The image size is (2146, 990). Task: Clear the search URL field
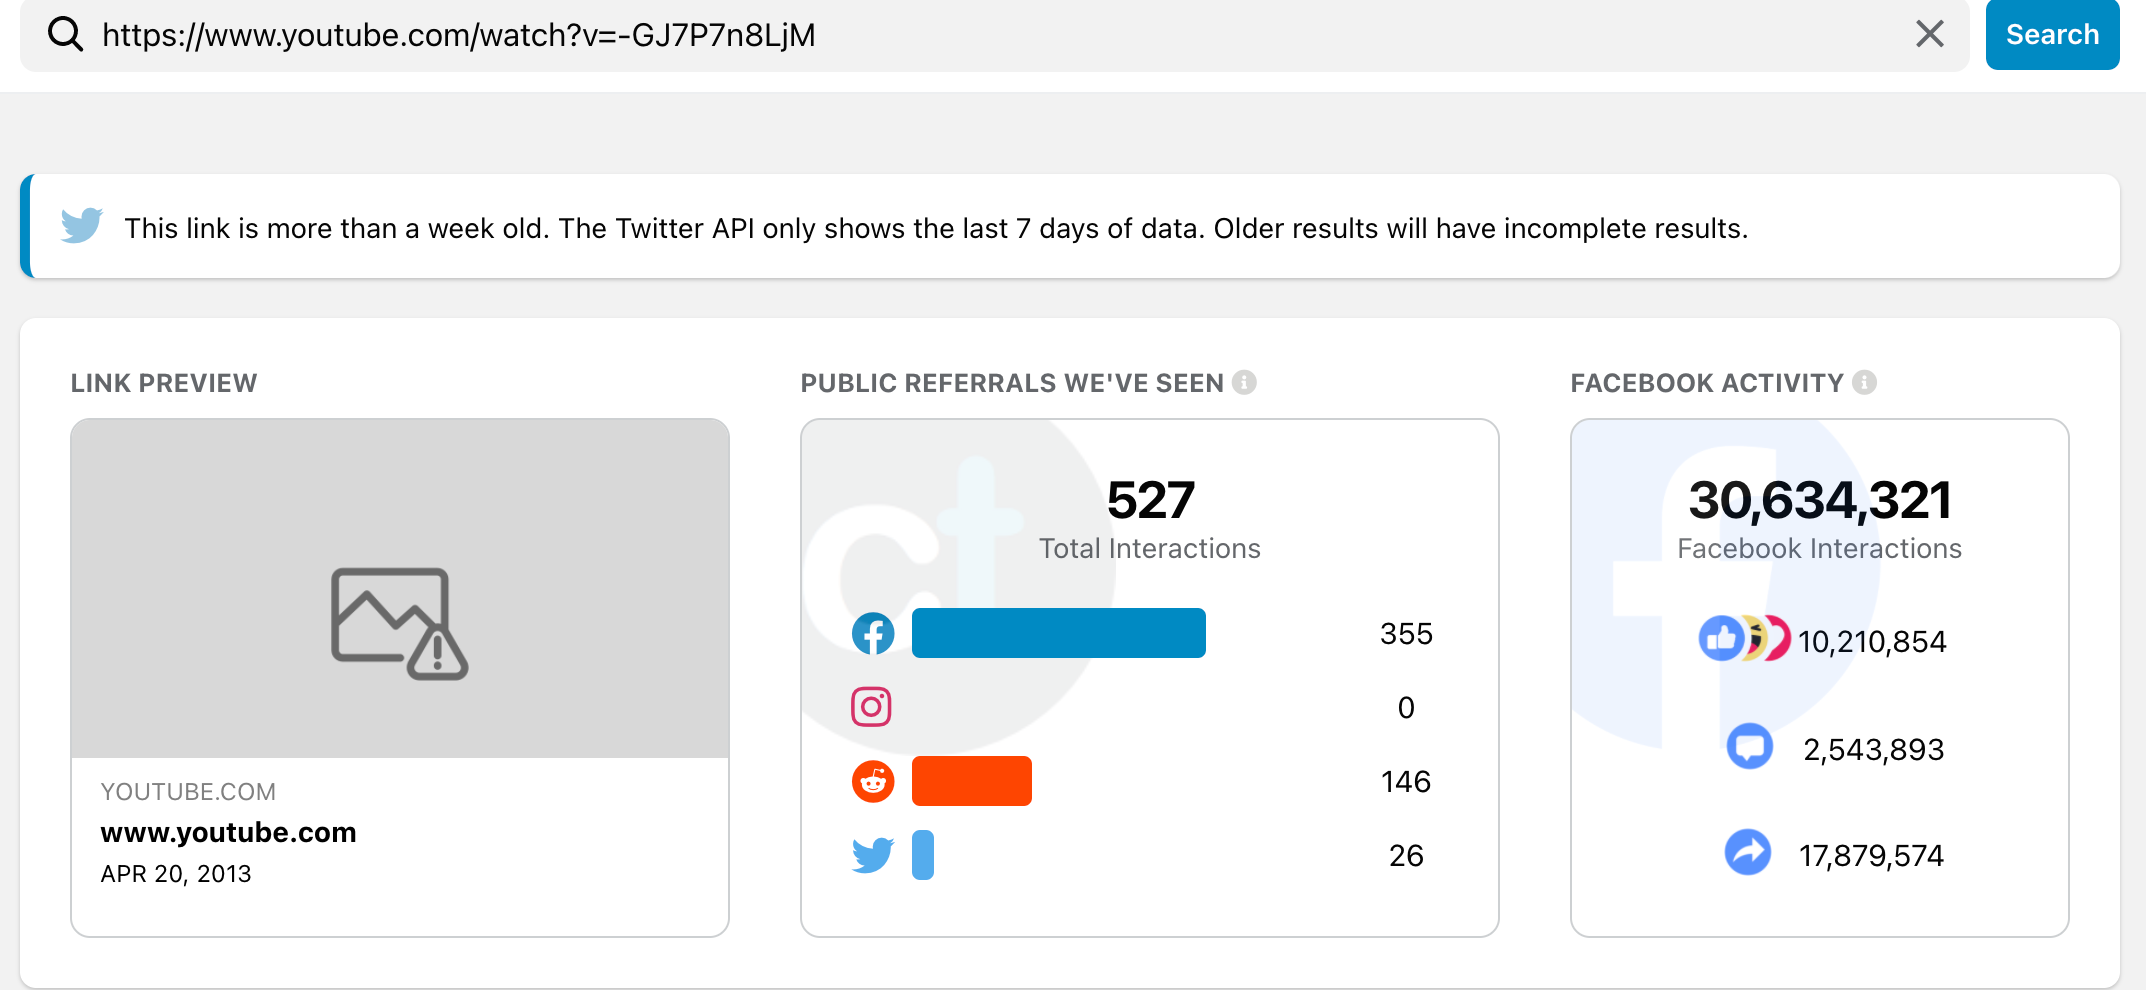1929,34
